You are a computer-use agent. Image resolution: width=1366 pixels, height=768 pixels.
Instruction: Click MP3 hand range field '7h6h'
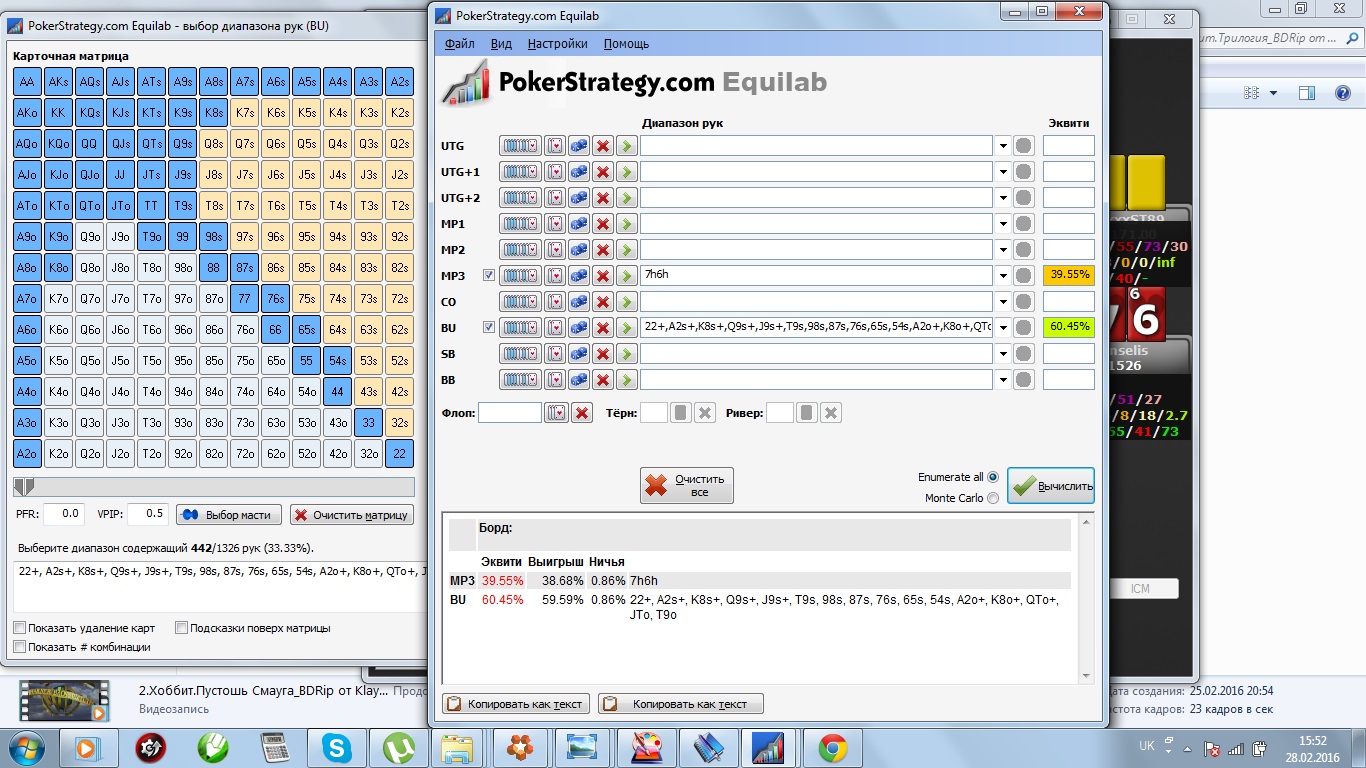(817, 276)
